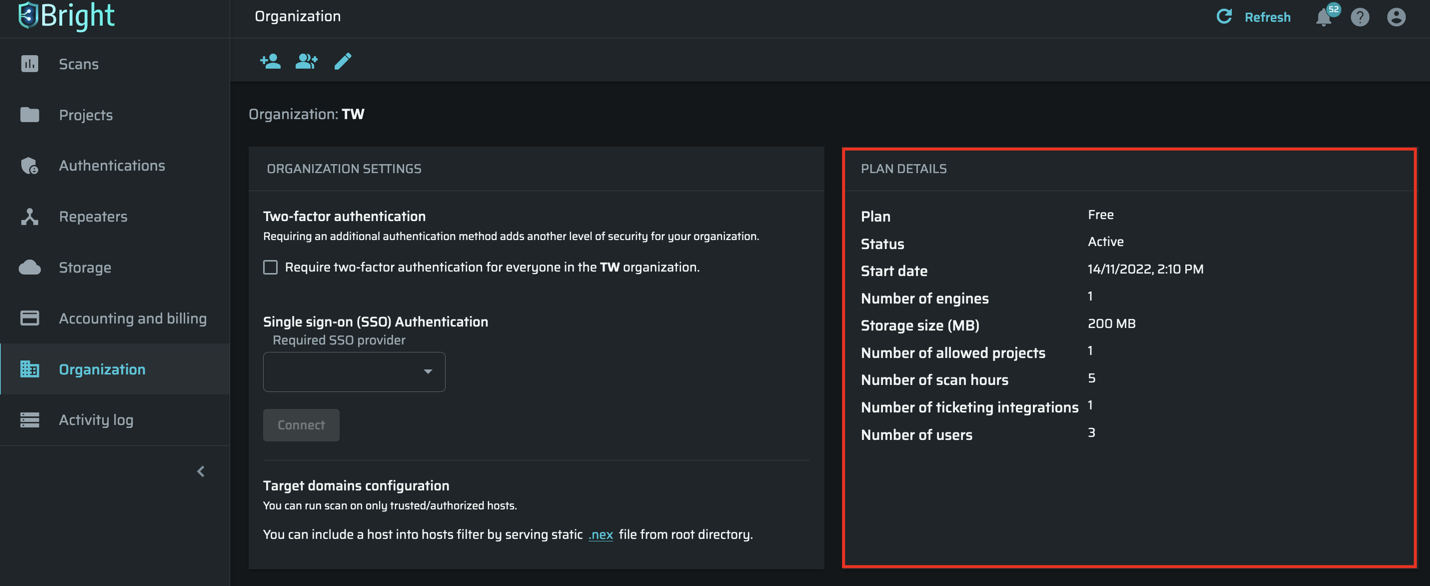The image size is (1430, 586).
Task: Follow the .nex file link
Action: point(600,535)
